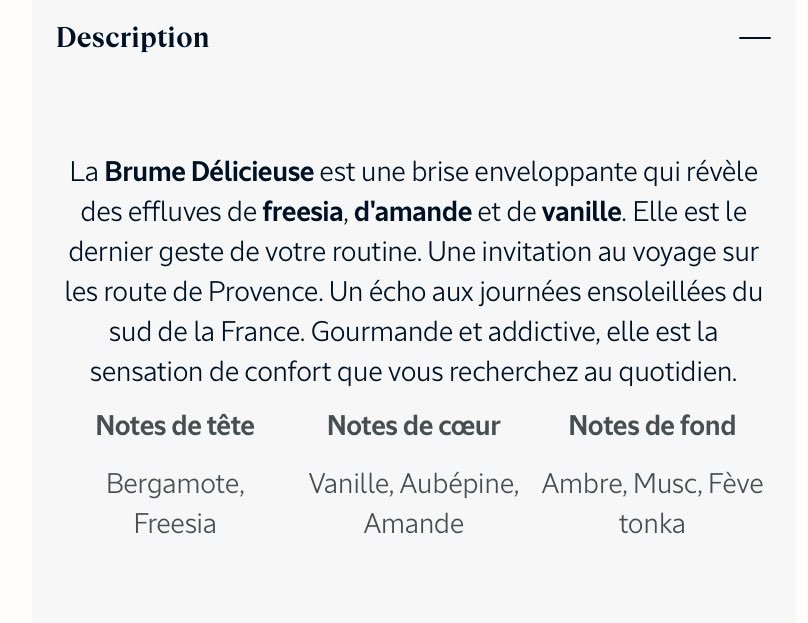Select "Amande" under Notes de cœur

click(x=414, y=524)
